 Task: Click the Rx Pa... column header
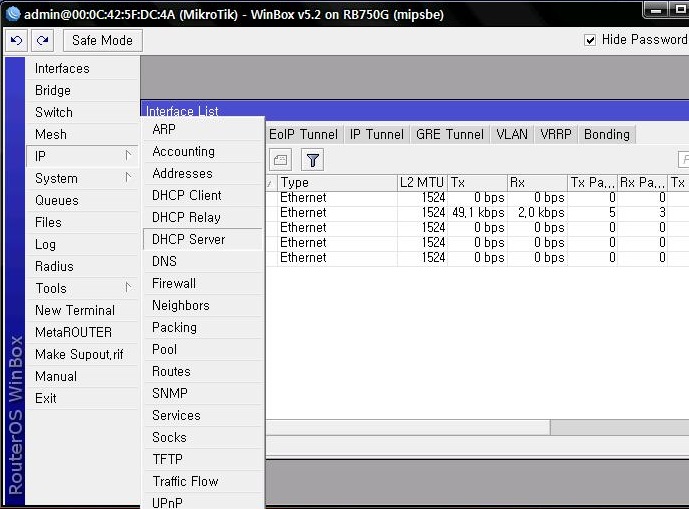click(x=642, y=182)
